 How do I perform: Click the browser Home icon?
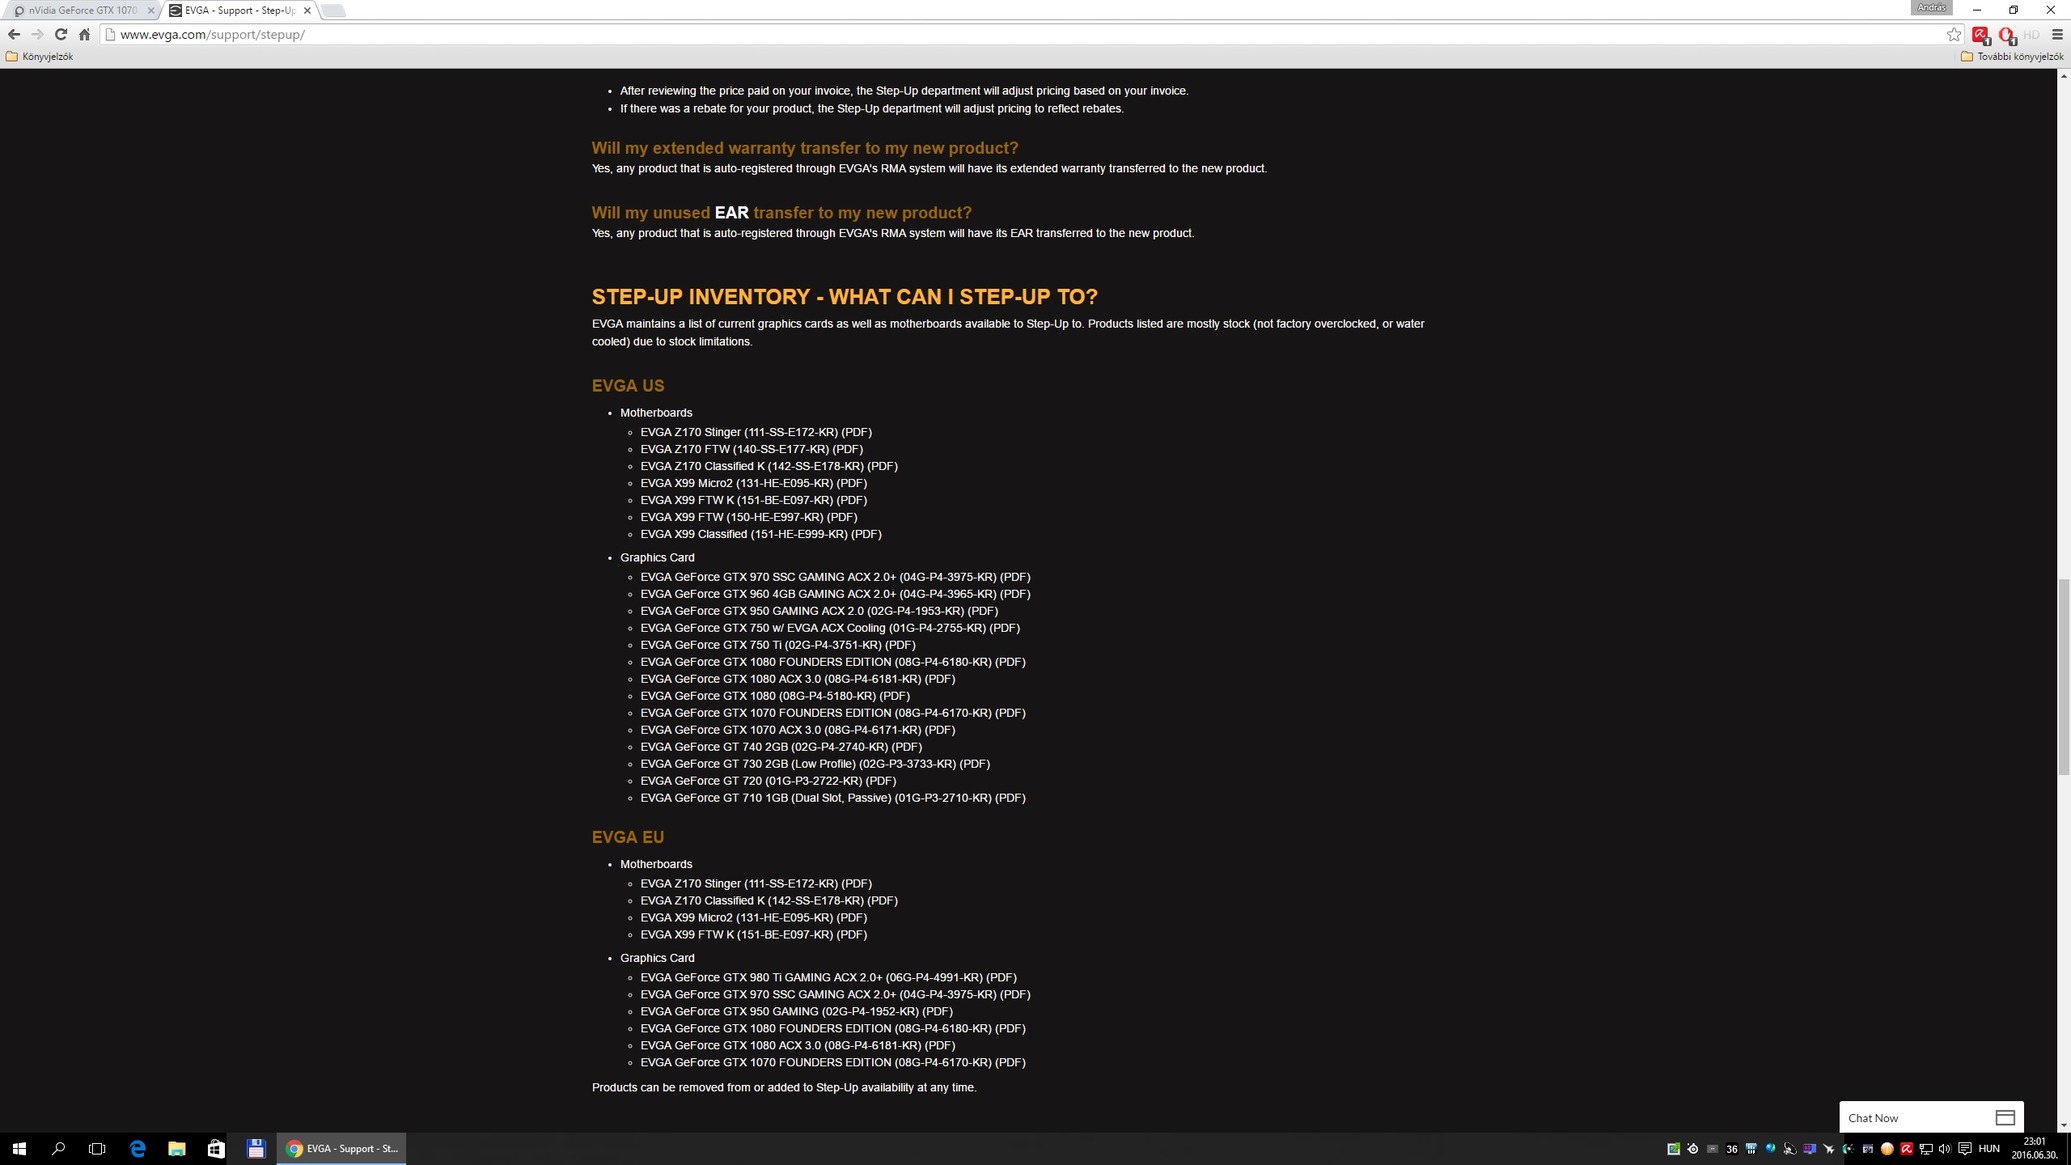pos(85,34)
